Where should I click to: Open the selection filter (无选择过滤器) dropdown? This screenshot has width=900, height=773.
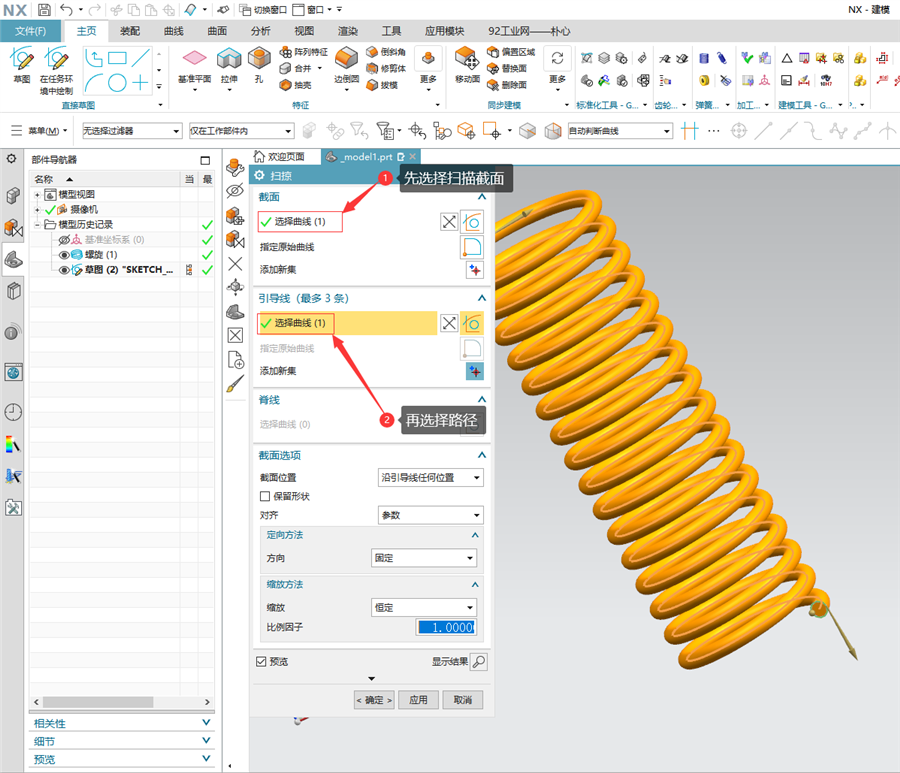click(x=132, y=131)
